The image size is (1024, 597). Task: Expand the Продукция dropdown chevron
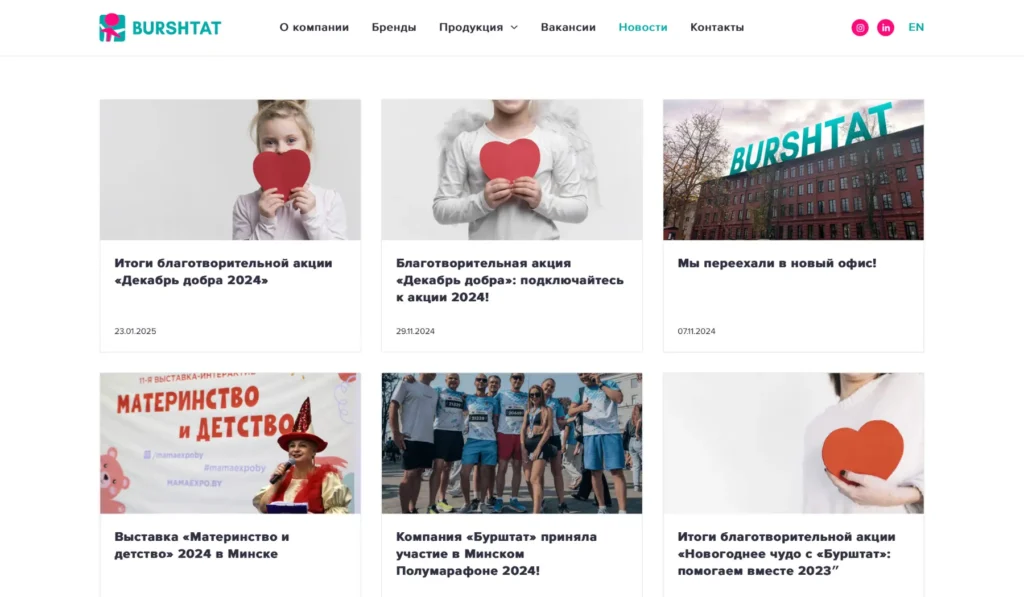click(x=514, y=27)
